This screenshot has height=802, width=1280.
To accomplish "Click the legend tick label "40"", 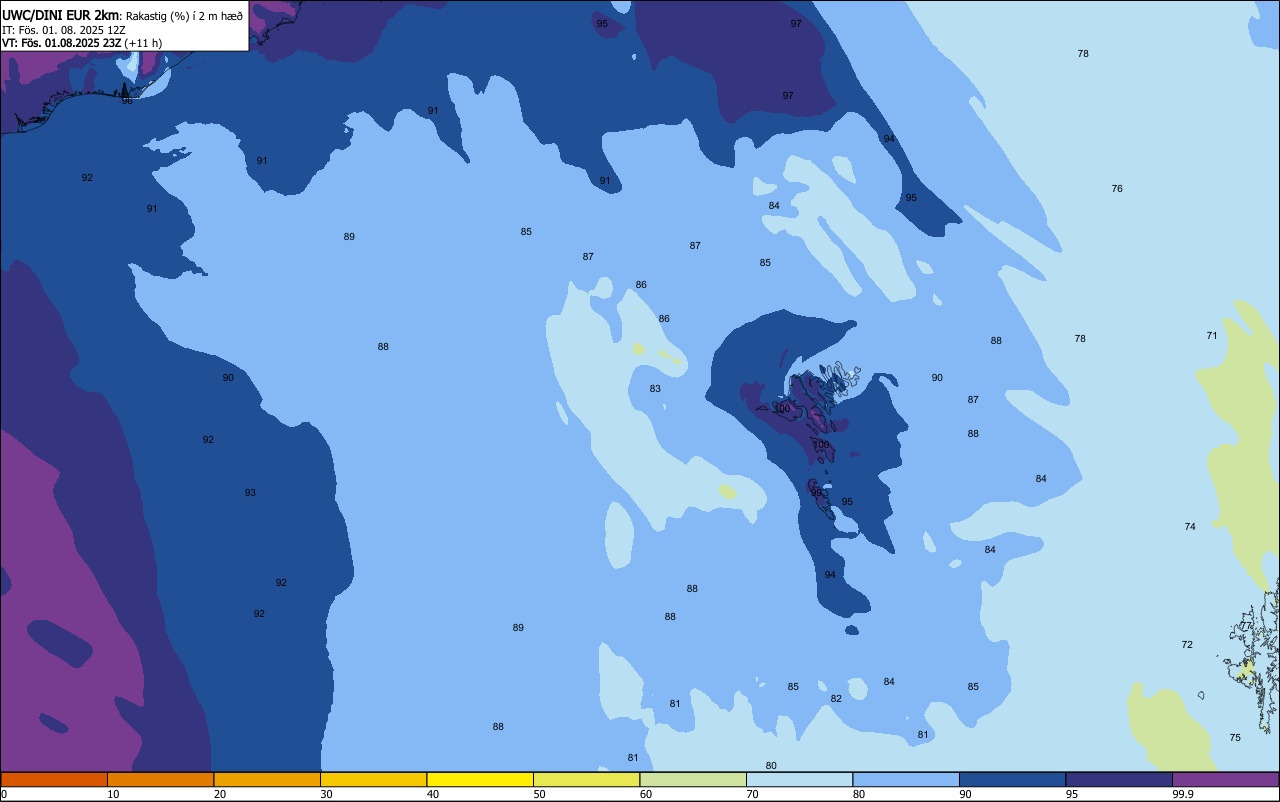I will (433, 794).
